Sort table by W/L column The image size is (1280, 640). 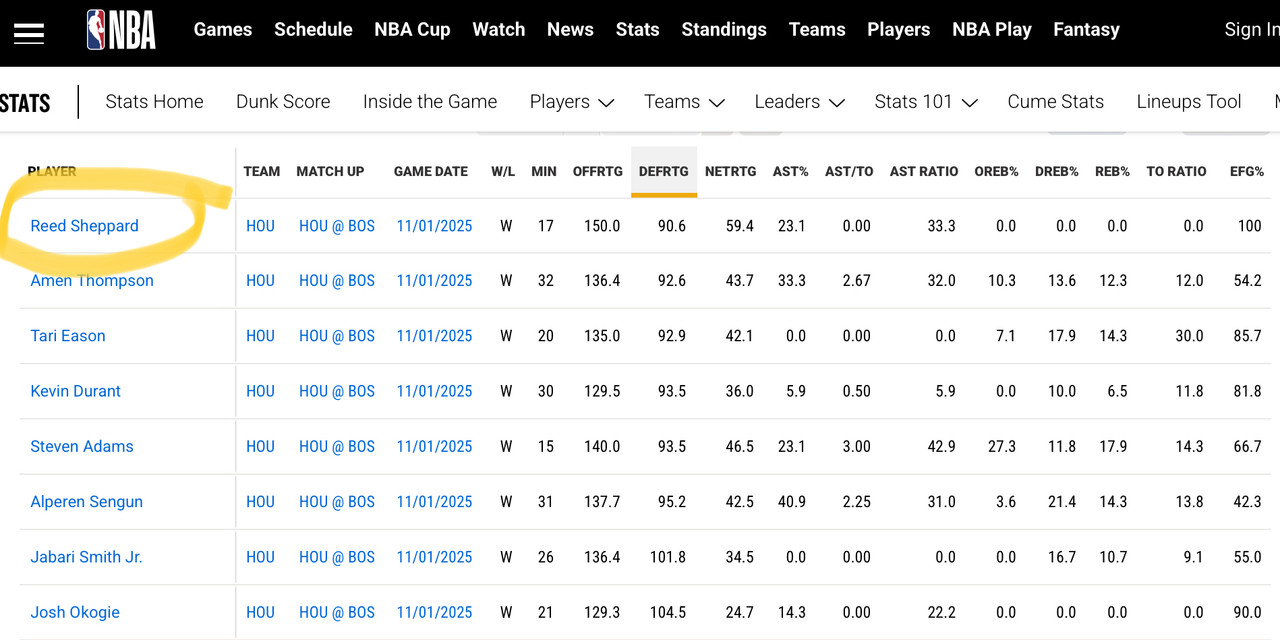pyautogui.click(x=503, y=172)
